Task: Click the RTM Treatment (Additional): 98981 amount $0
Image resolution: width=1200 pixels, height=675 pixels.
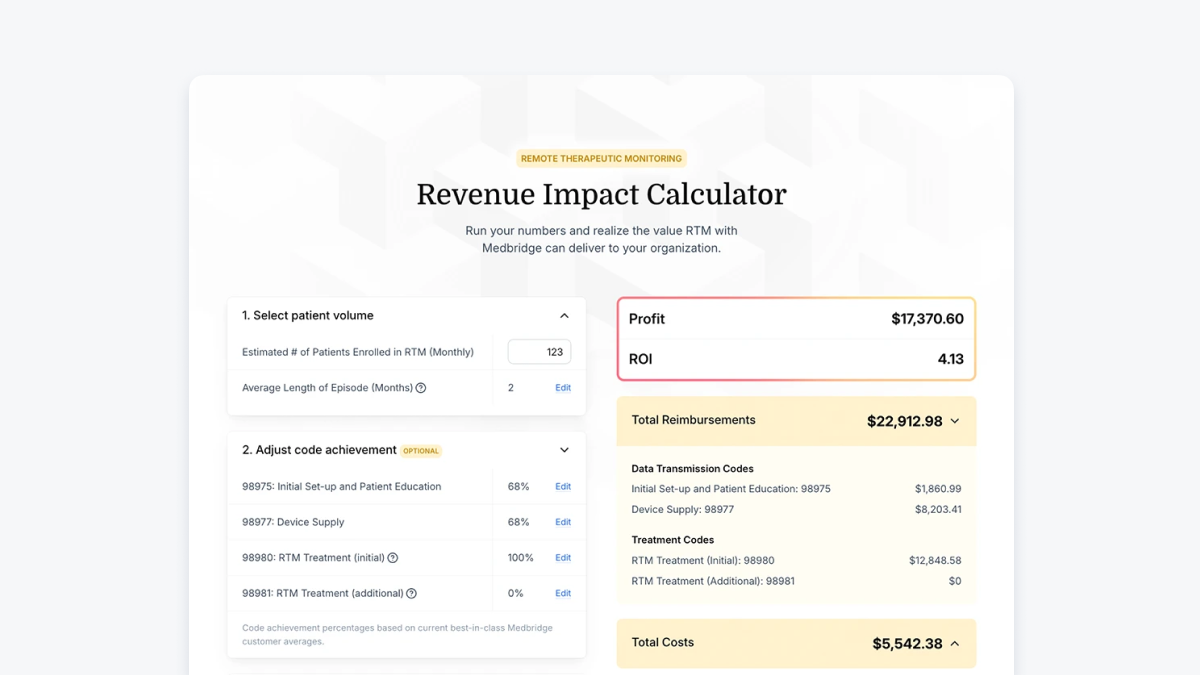Action: point(955,581)
